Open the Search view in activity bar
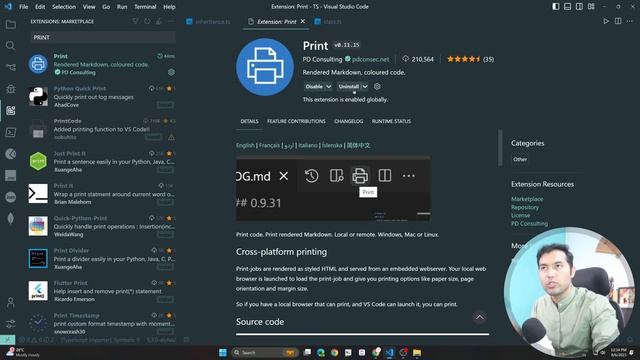The width and height of the screenshot is (640, 360). (11, 45)
